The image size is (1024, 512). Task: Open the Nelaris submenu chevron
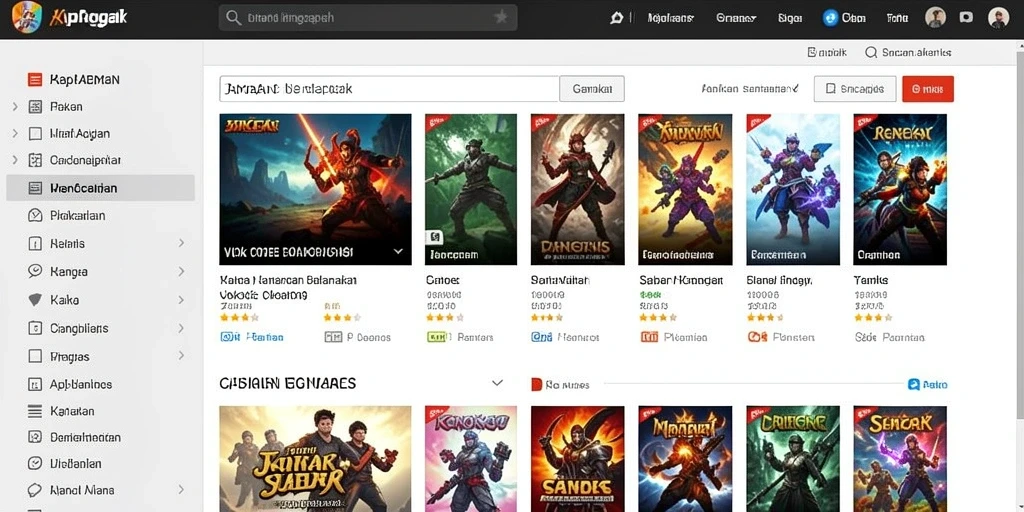[x=181, y=243]
